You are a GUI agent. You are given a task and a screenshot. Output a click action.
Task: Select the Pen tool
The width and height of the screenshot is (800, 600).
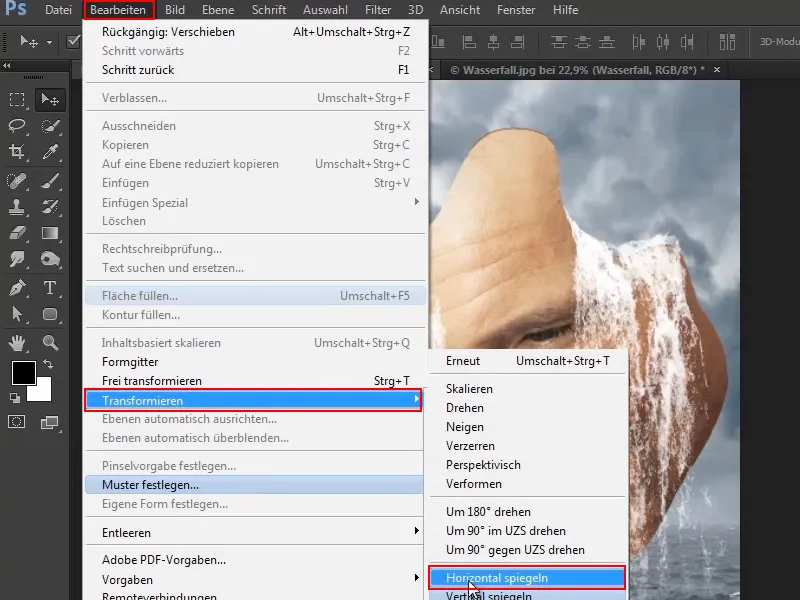tap(17, 288)
